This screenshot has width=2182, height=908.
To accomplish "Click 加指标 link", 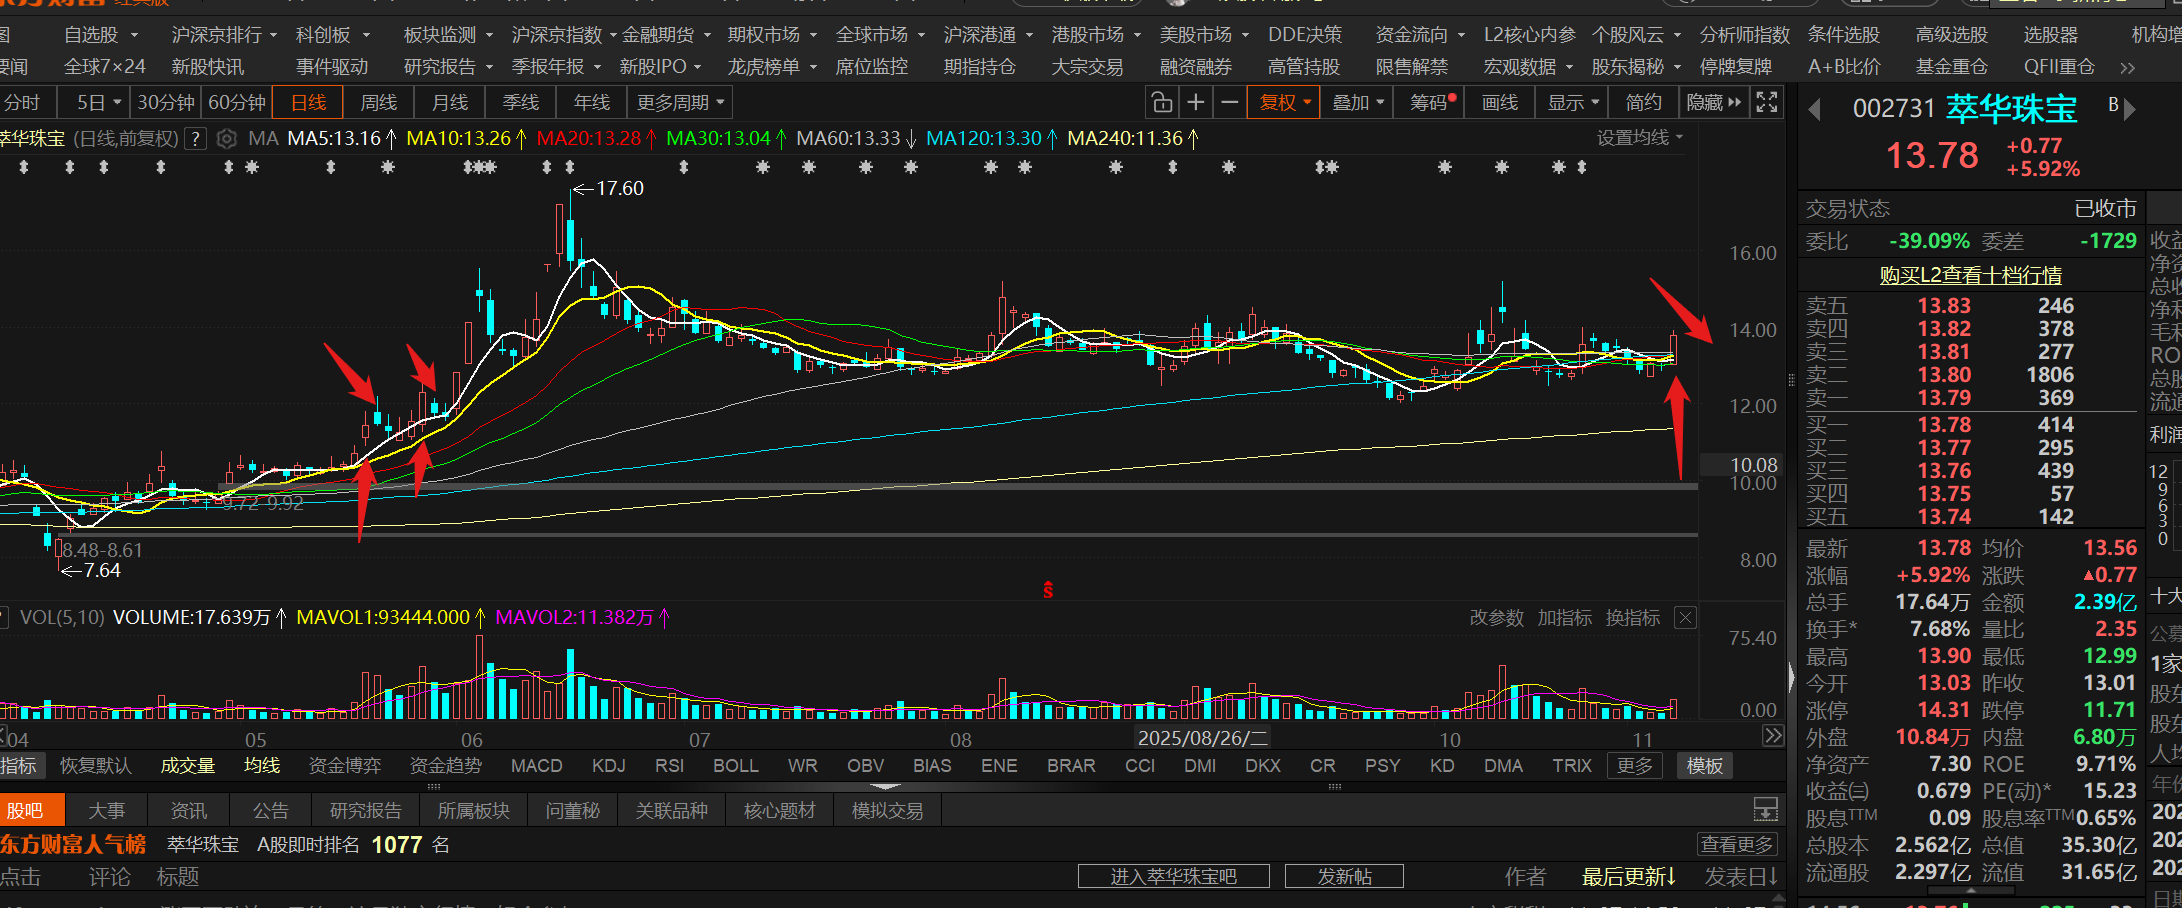I will tap(1565, 618).
